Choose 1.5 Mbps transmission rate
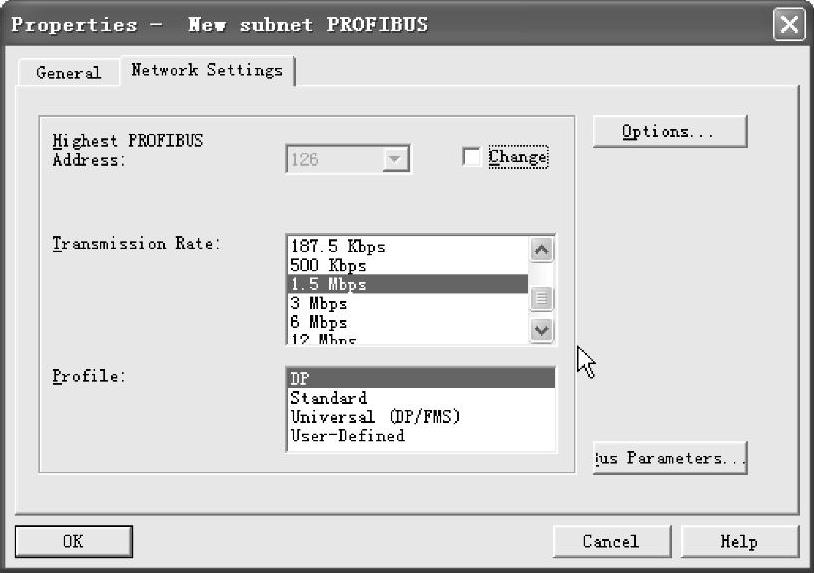Image resolution: width=814 pixels, height=573 pixels. (x=408, y=284)
